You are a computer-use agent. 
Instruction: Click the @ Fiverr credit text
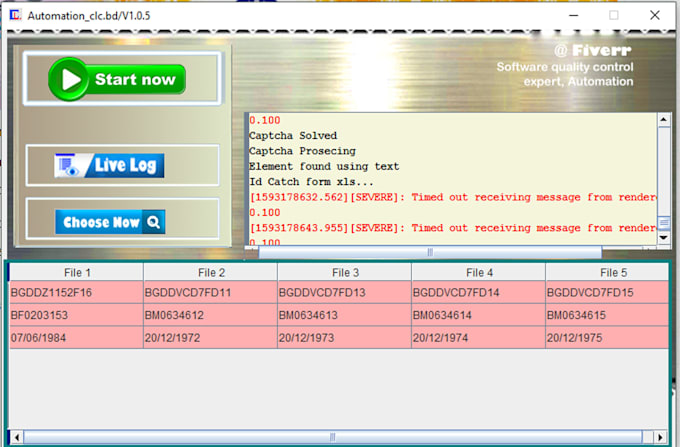[592, 51]
